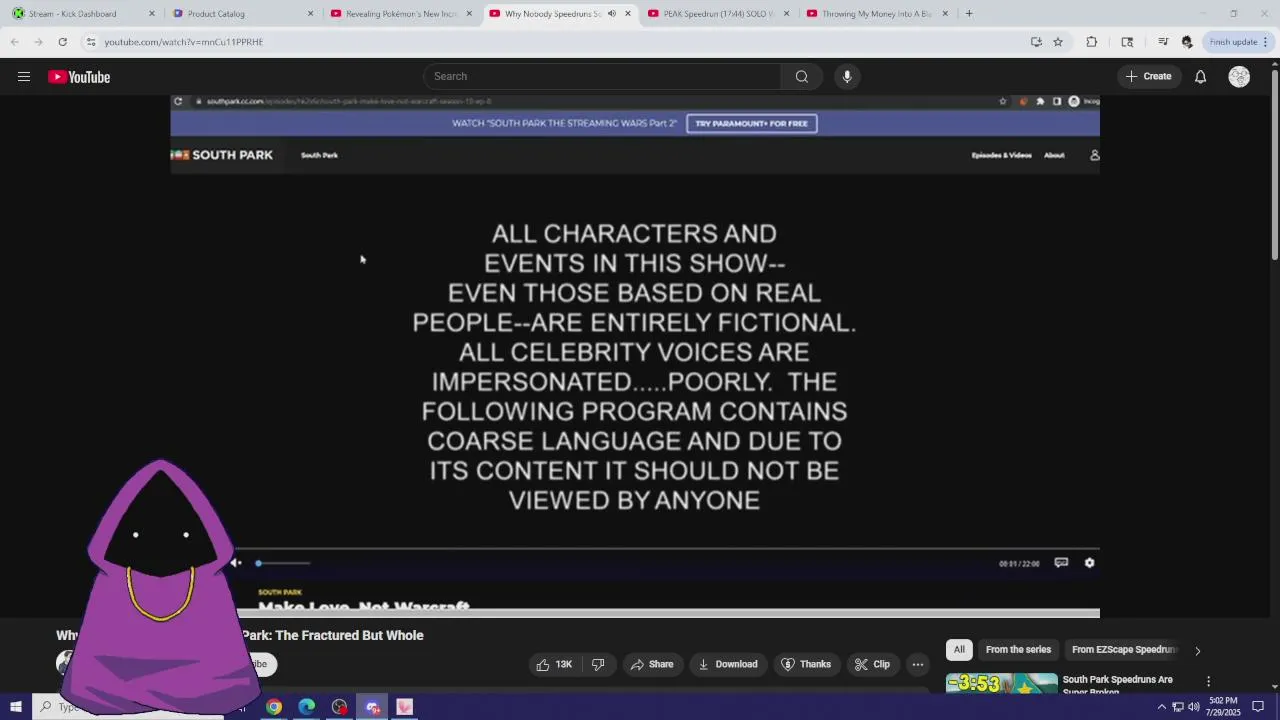Select From EZScape Speedruns chip
1280x720 pixels.
[1123, 650]
